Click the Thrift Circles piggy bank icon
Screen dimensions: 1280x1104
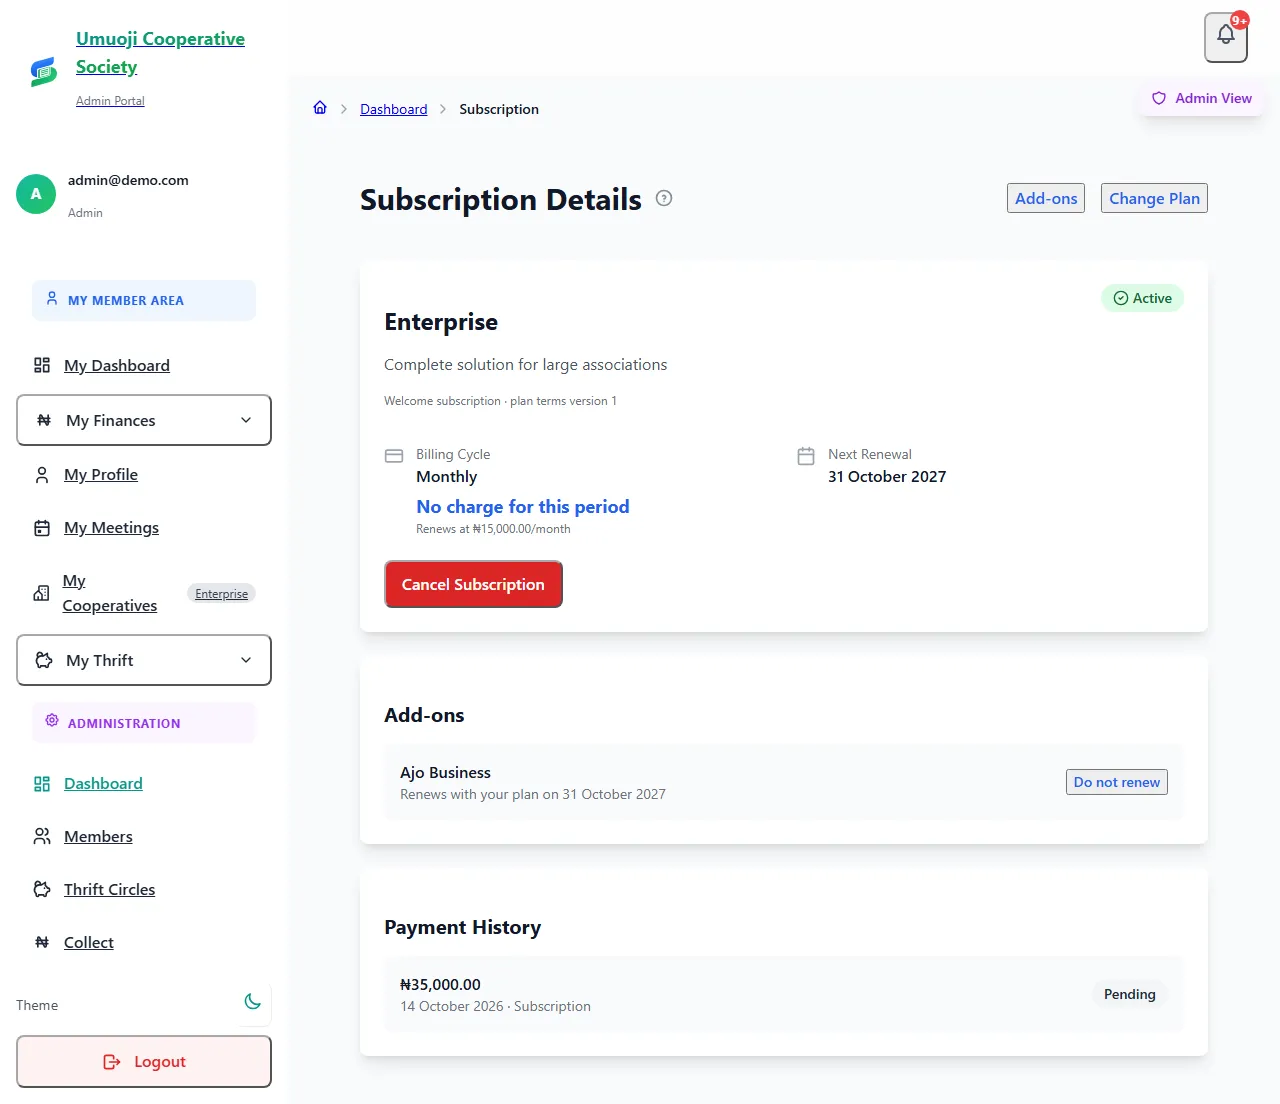point(42,889)
